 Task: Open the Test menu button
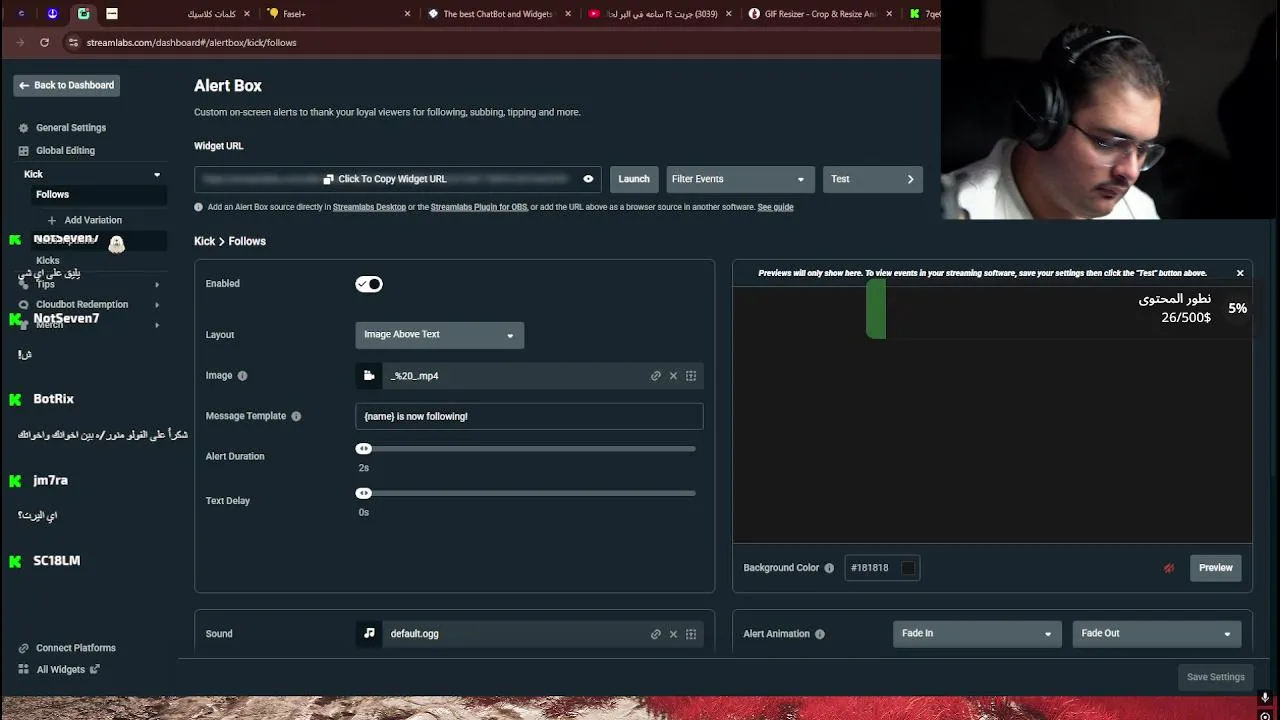872,179
